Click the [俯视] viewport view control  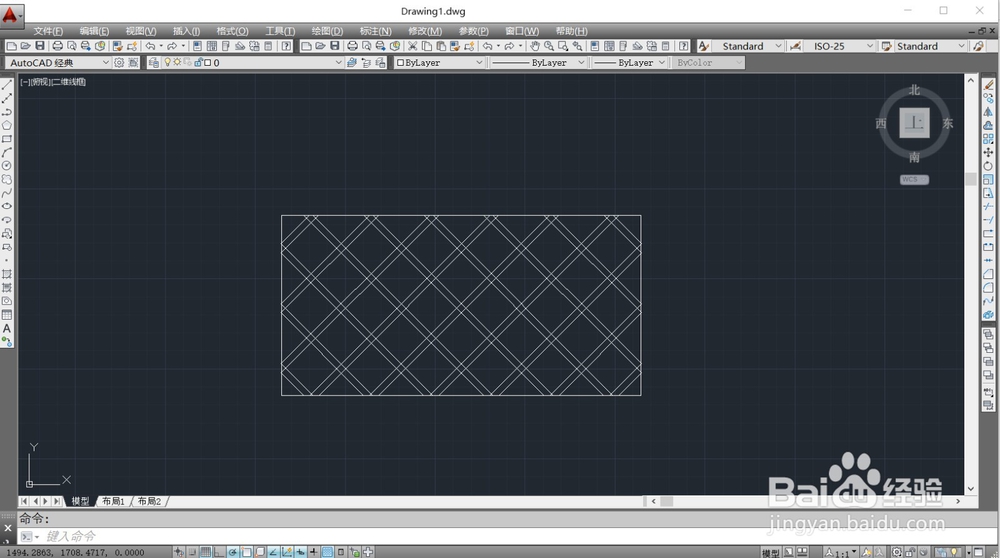[41, 82]
